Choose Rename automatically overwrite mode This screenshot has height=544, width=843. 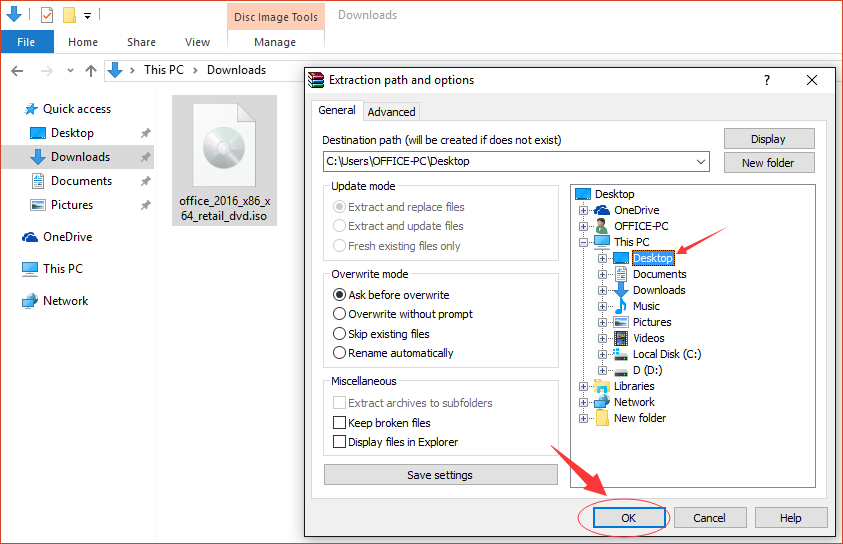[339, 353]
